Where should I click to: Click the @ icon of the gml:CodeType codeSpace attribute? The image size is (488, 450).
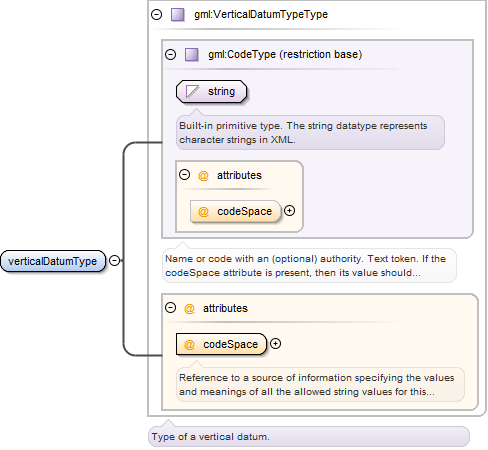(x=203, y=211)
